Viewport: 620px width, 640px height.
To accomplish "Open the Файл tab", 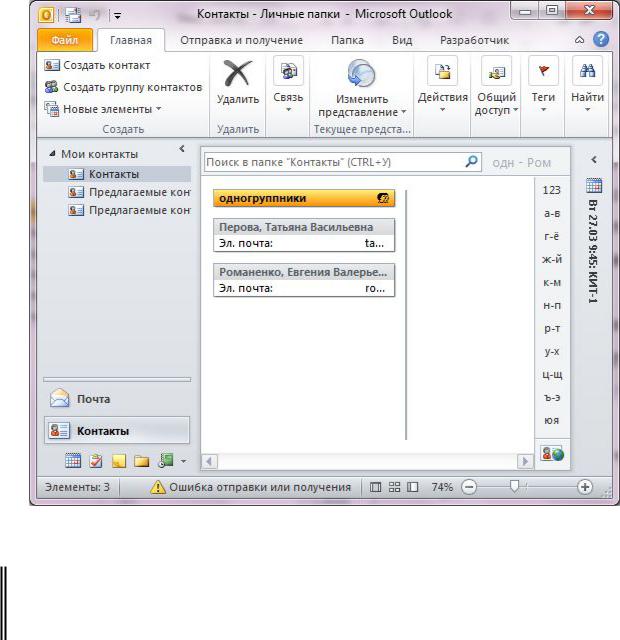I will tap(64, 40).
